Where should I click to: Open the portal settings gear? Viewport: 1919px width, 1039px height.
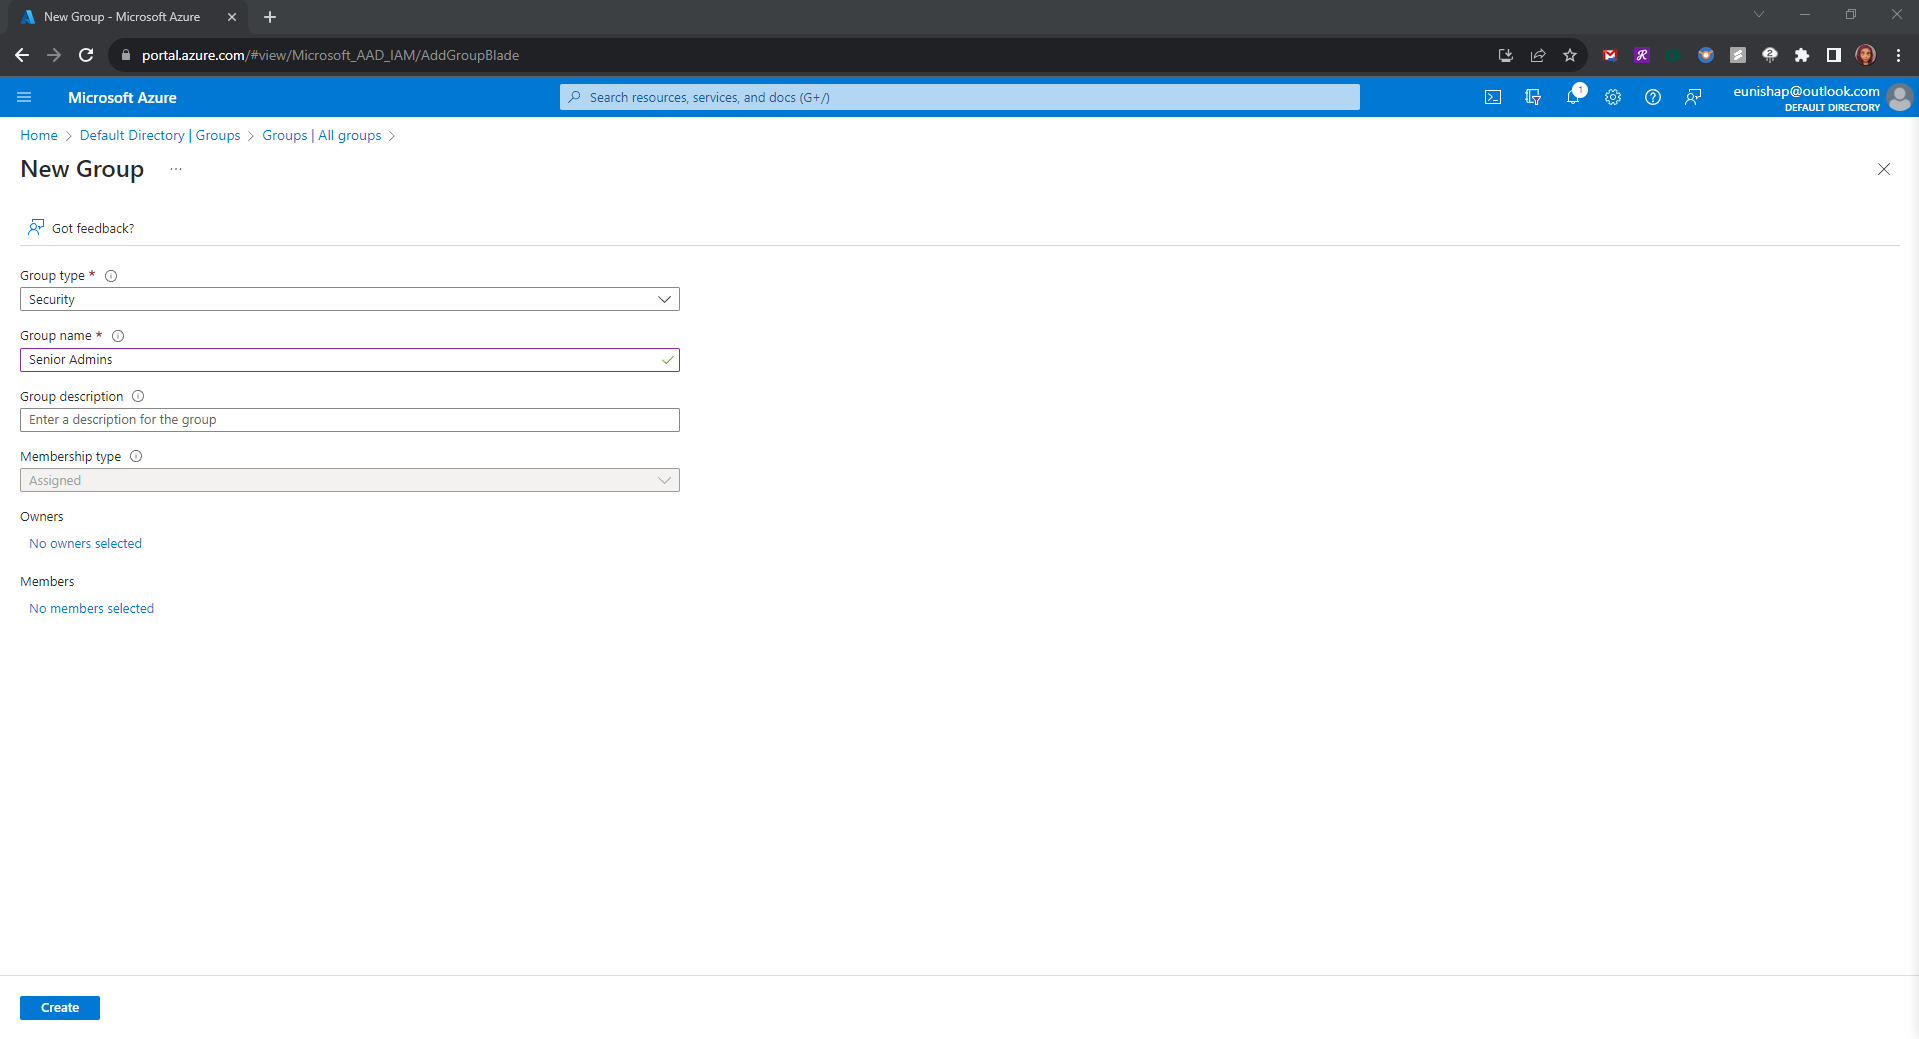1613,97
